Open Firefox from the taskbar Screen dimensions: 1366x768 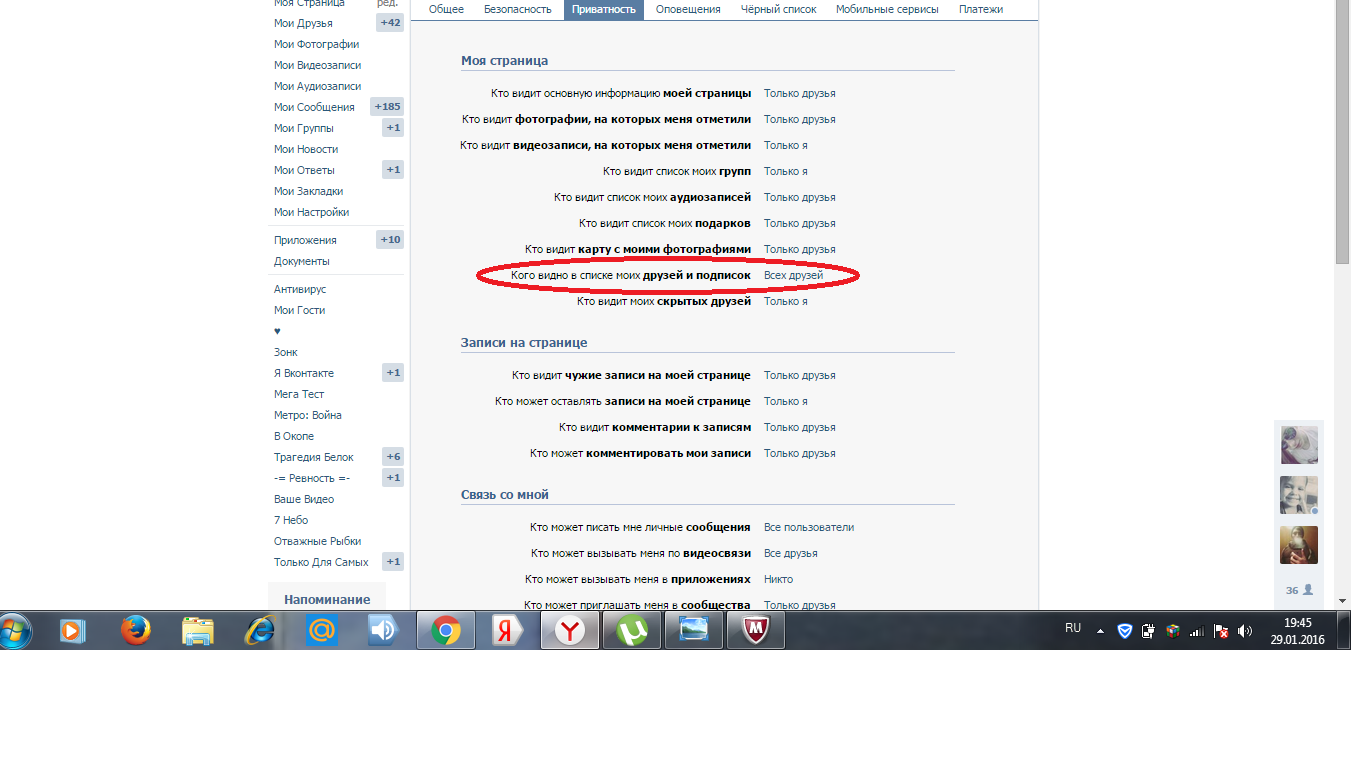[136, 631]
